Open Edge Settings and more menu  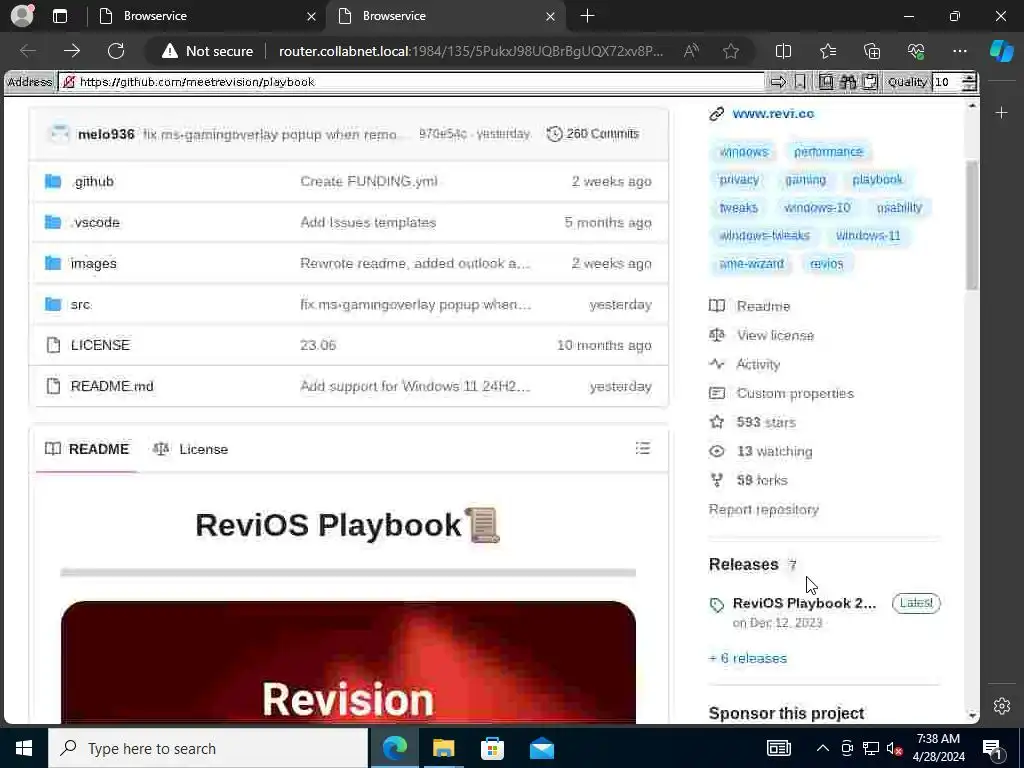point(959,51)
